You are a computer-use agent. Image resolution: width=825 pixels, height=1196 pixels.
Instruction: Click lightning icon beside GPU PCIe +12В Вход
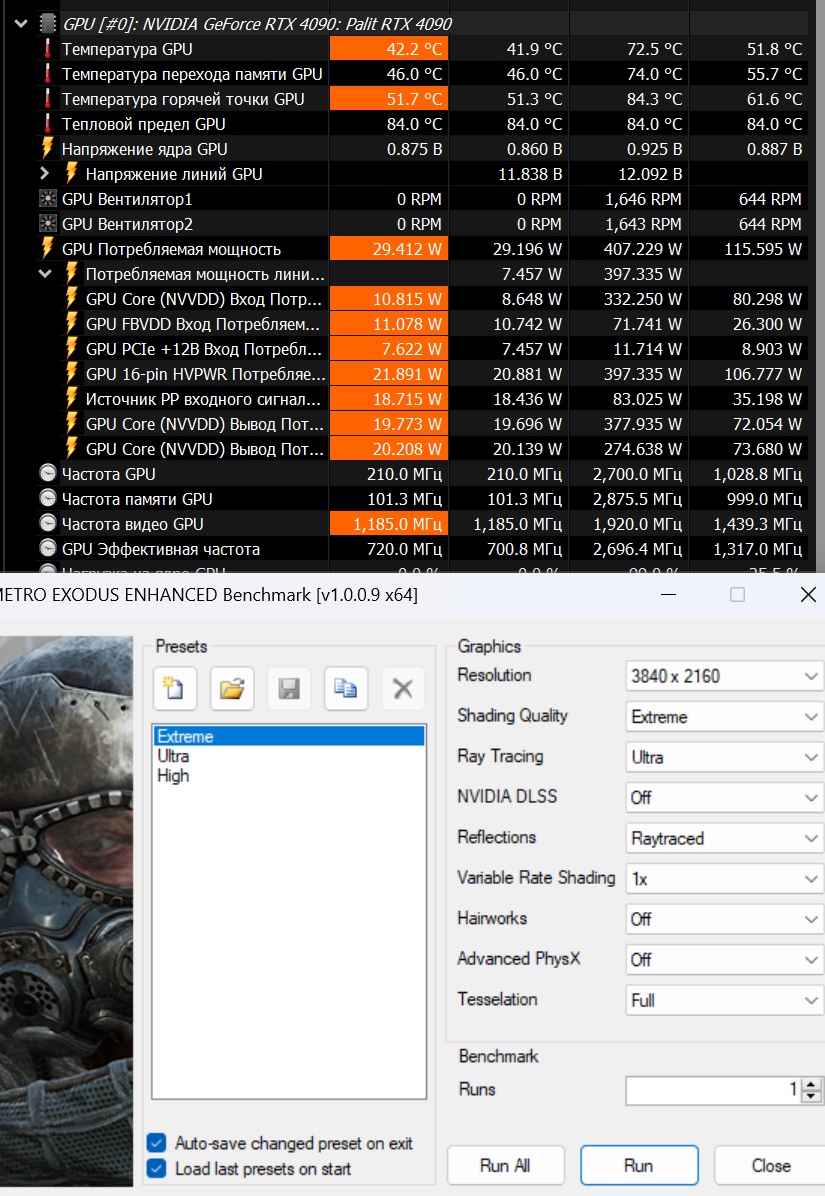click(72, 349)
